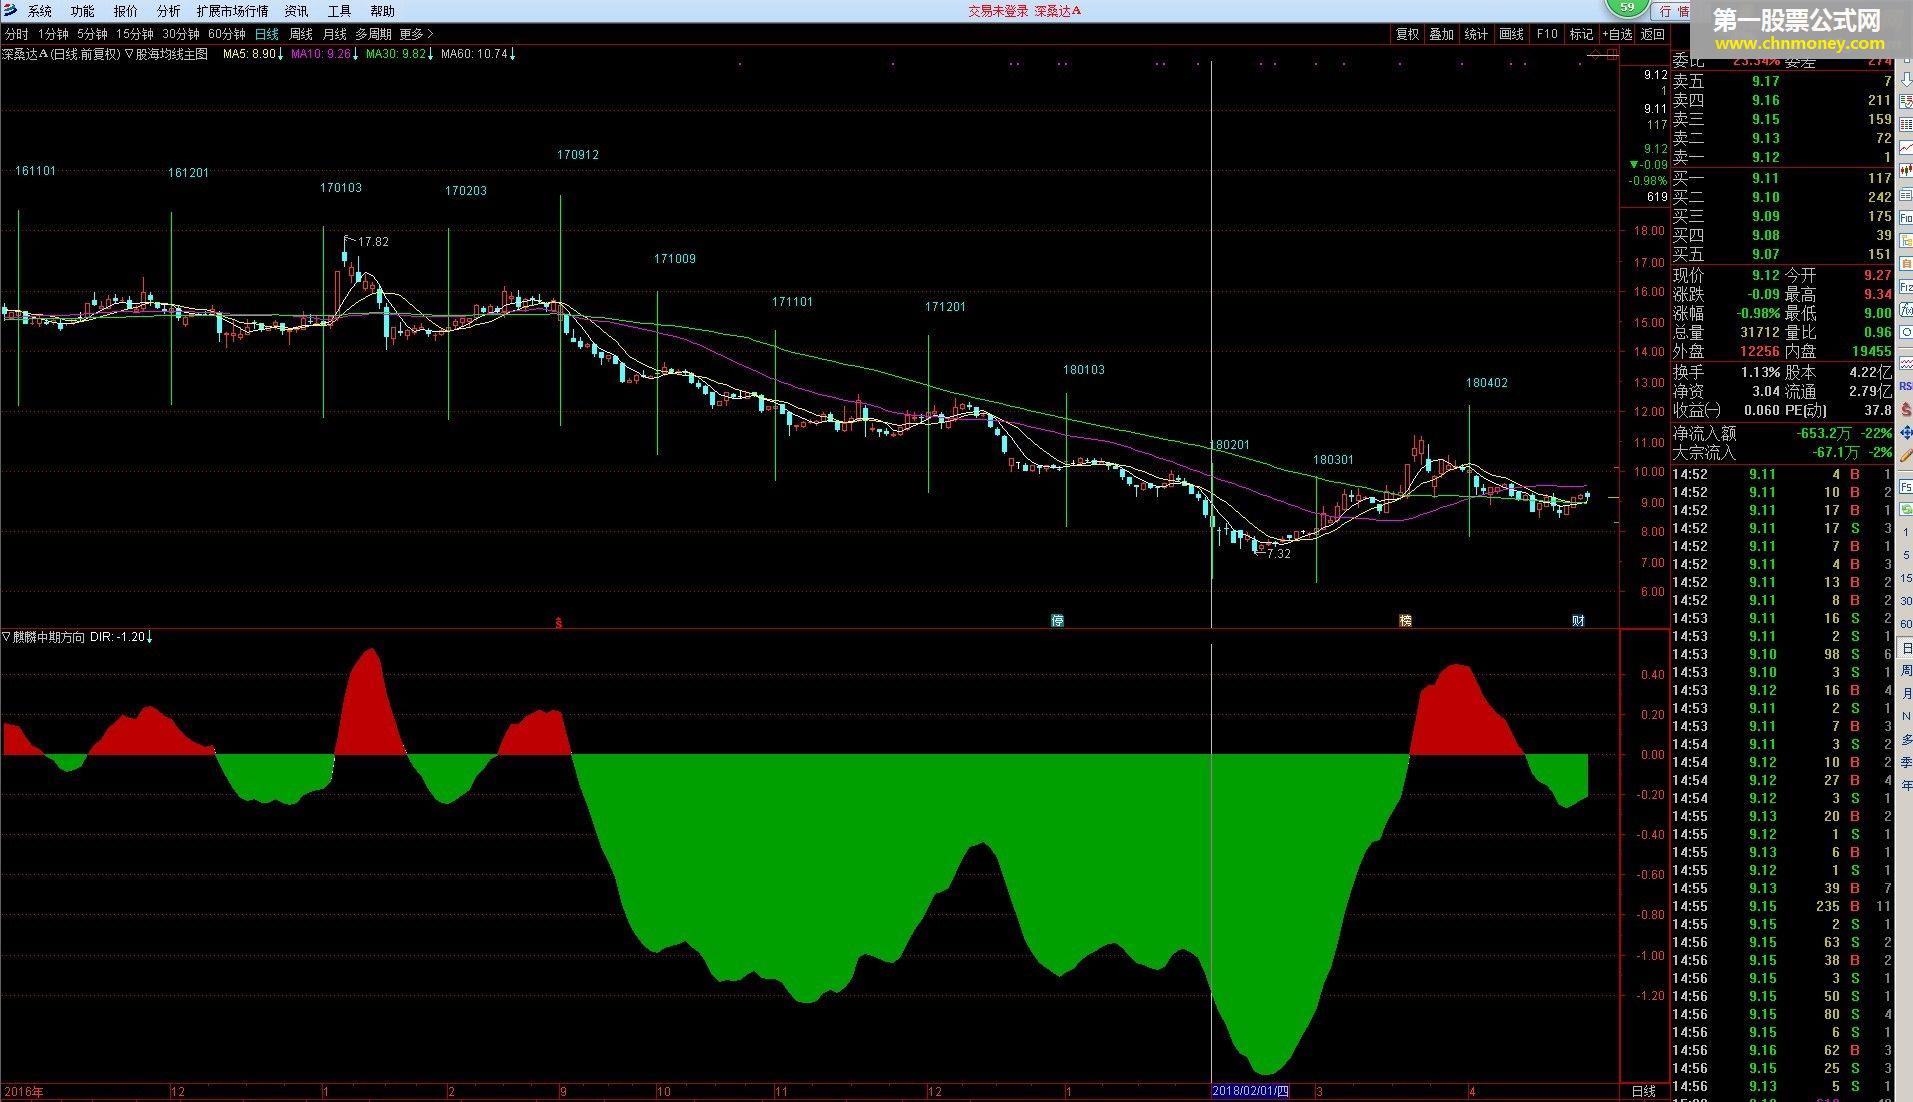Open the 报价 menu
1913x1102 pixels.
point(126,11)
